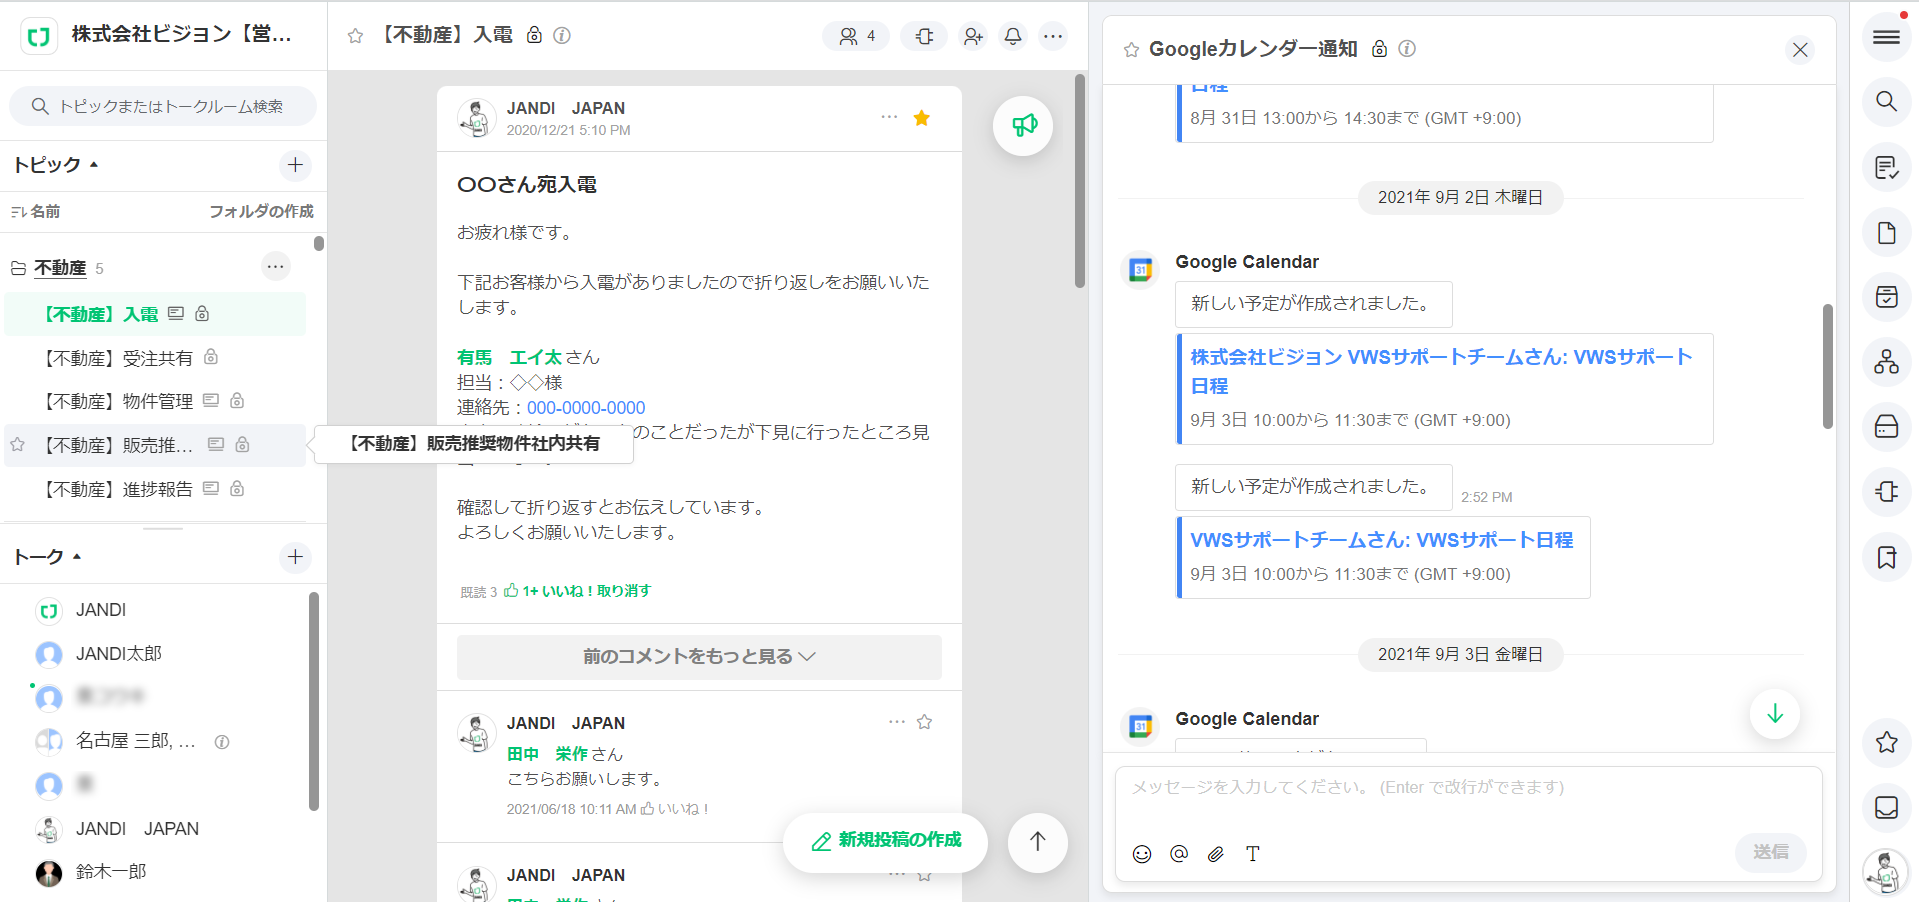Image resolution: width=1919 pixels, height=902 pixels.
Task: Select 【不動産】進捗報告 topic
Action: (x=156, y=489)
